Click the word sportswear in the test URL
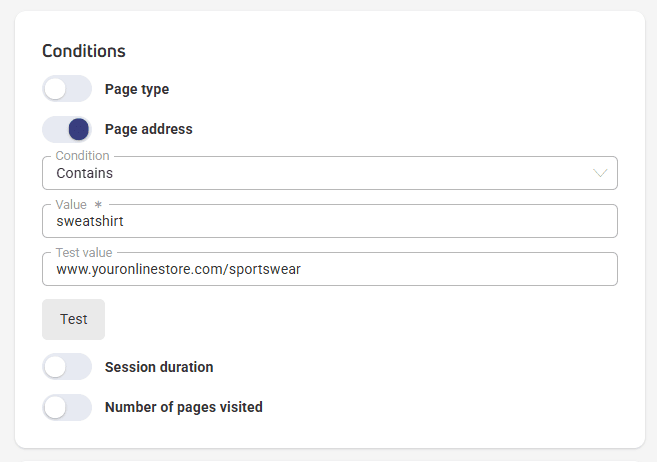This screenshot has height=462, width=657. coord(265,269)
